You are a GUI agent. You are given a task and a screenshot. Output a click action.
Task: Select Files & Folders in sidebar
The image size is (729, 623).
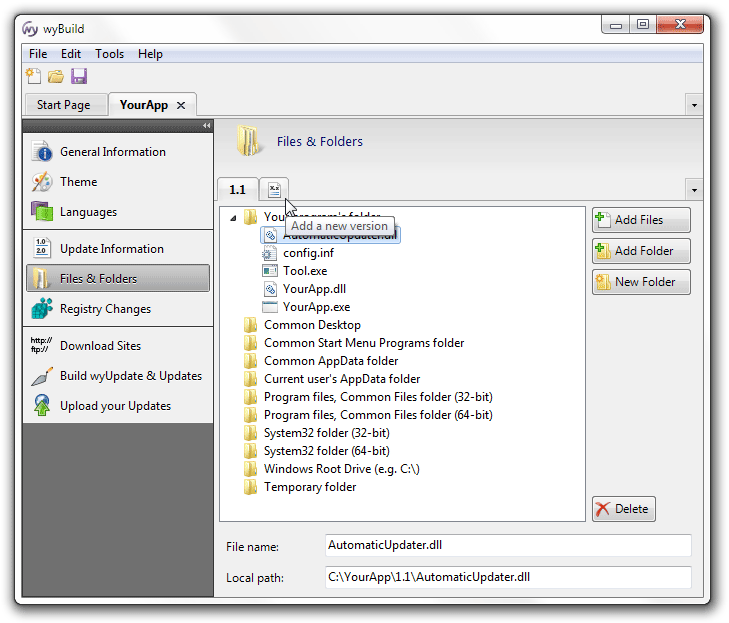(118, 278)
